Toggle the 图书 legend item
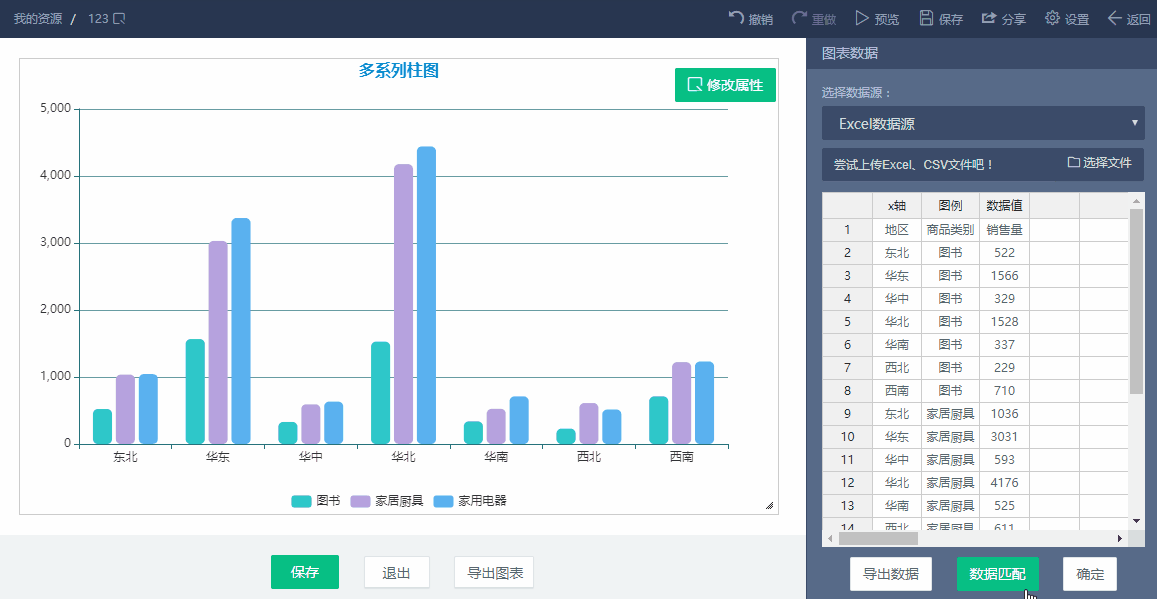The height and width of the screenshot is (599, 1157). click(x=316, y=501)
